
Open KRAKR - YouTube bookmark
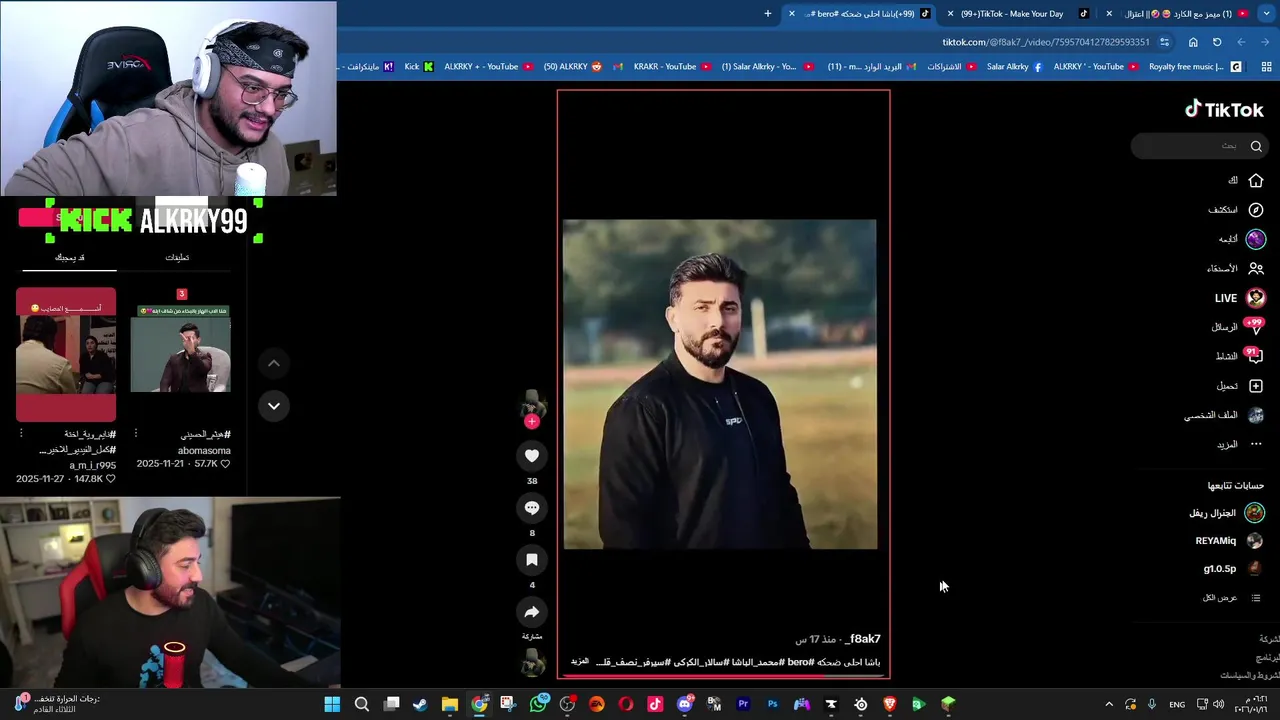(x=672, y=67)
